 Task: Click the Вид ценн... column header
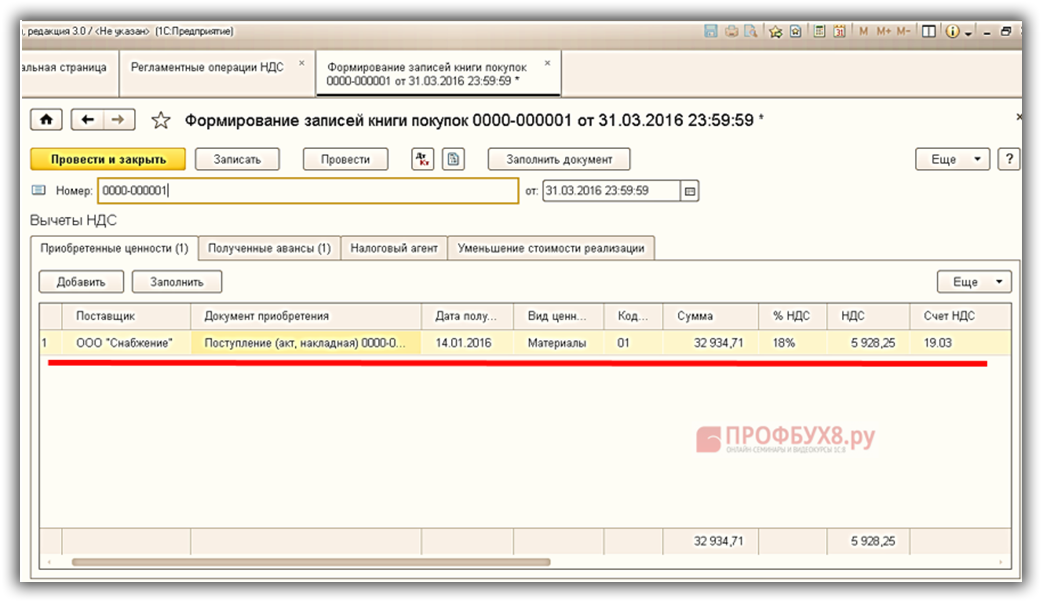558,316
